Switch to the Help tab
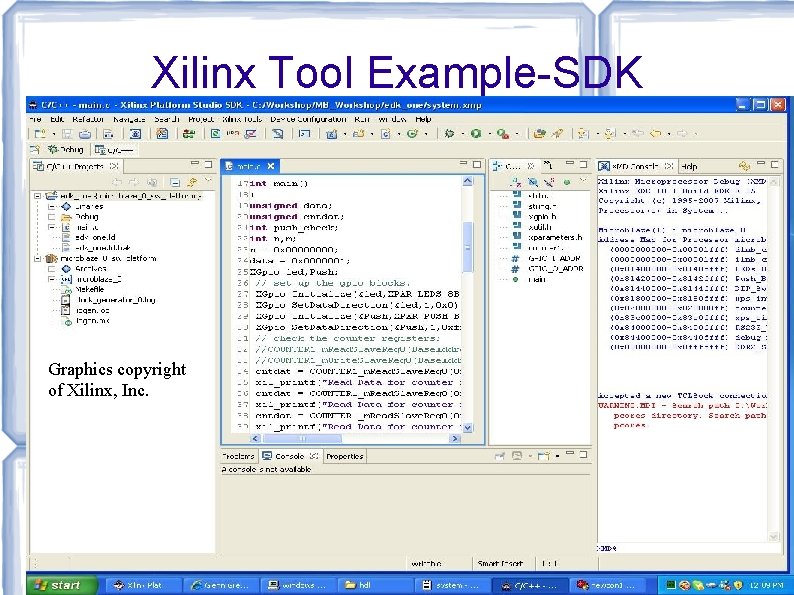Screen dimensions: 794x595 click(689, 166)
